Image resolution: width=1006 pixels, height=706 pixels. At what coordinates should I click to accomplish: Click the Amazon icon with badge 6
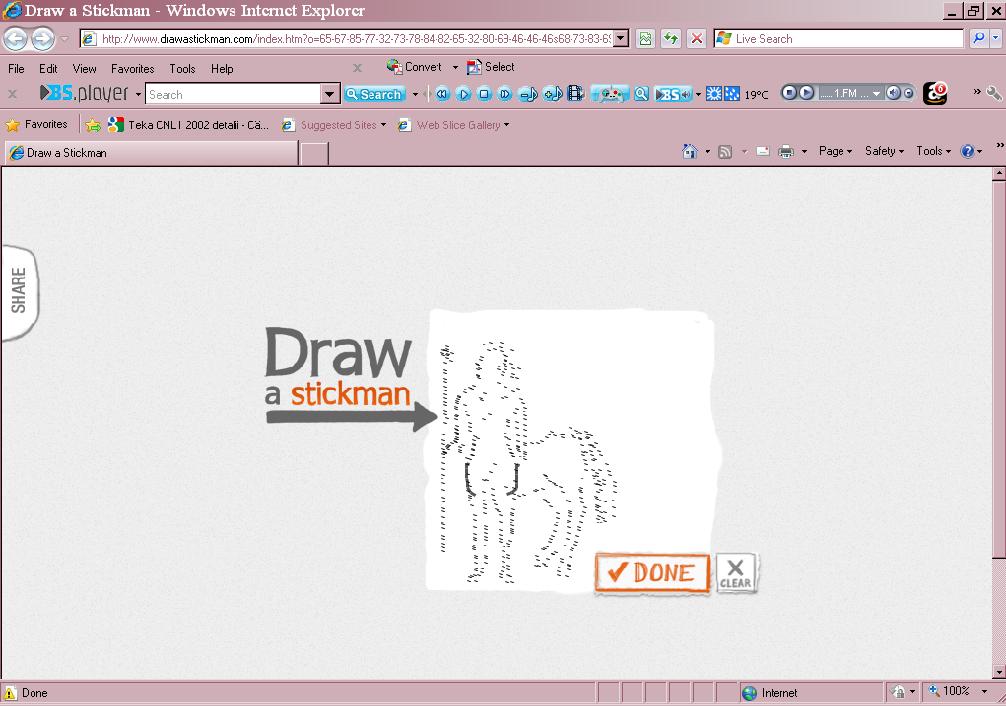coord(935,94)
